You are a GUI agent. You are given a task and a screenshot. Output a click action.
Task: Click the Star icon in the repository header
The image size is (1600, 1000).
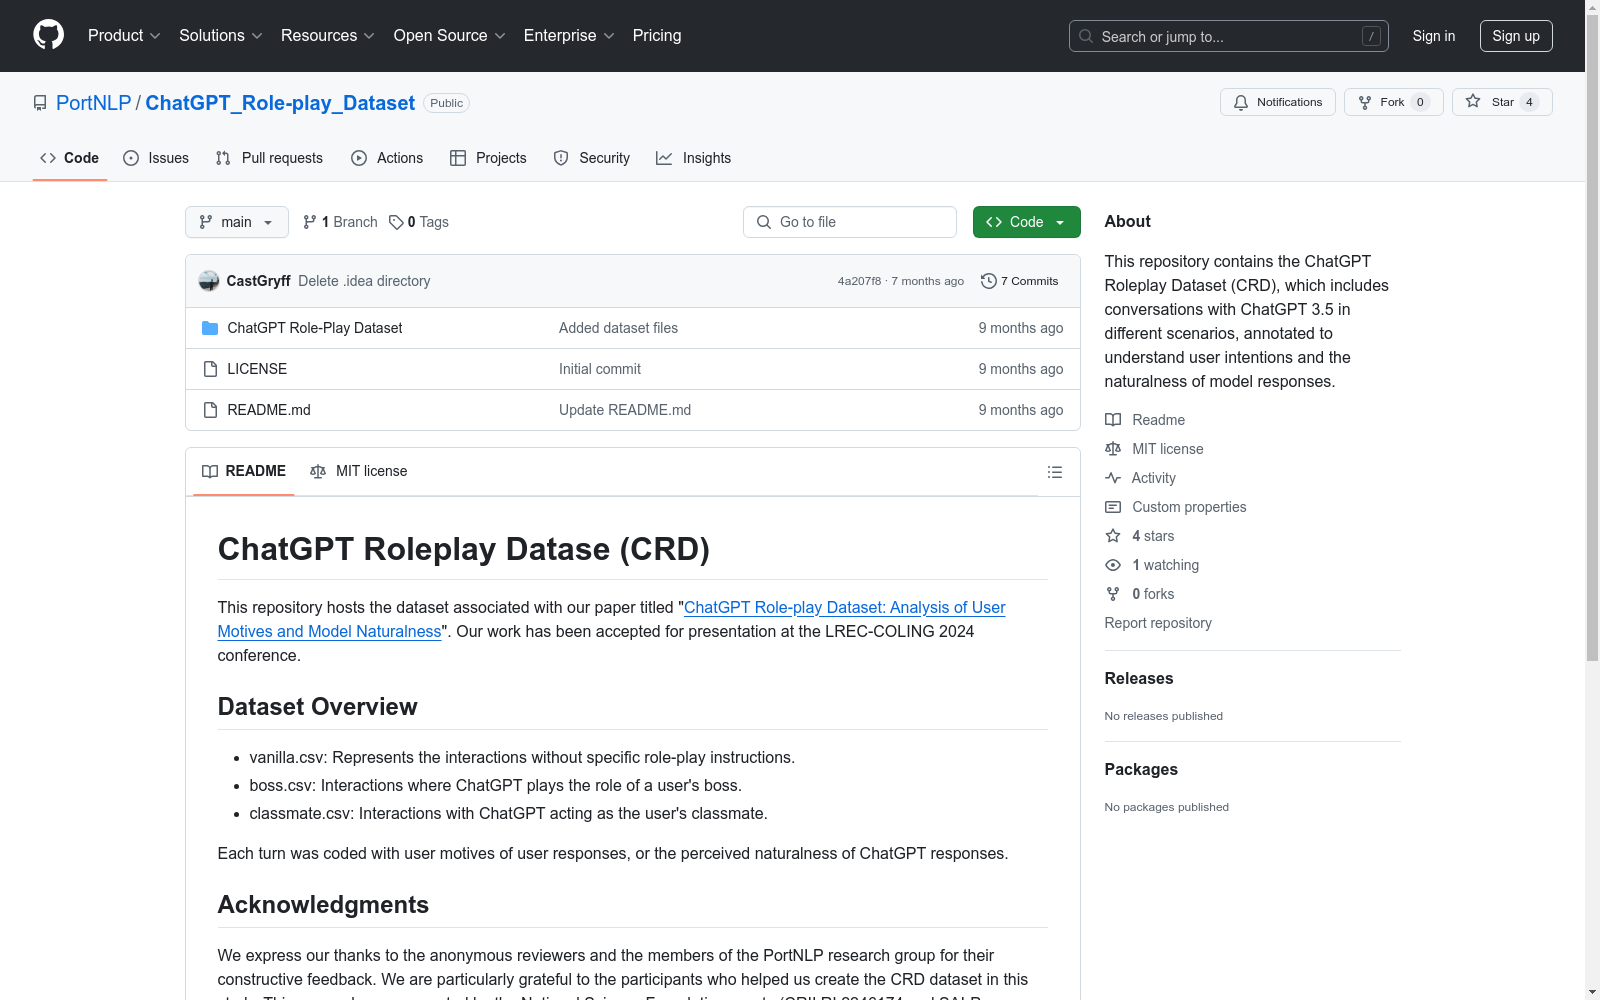point(1473,101)
